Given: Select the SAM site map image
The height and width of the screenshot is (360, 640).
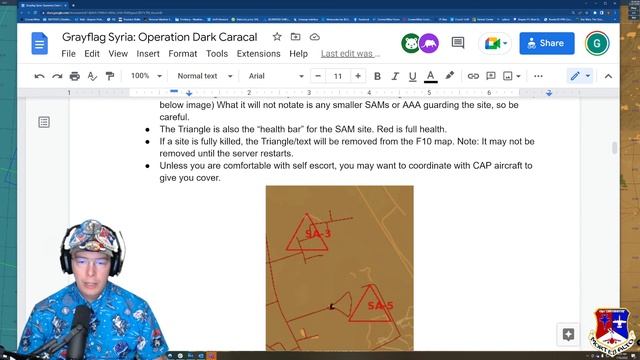Looking at the screenshot, I should pyautogui.click(x=340, y=268).
